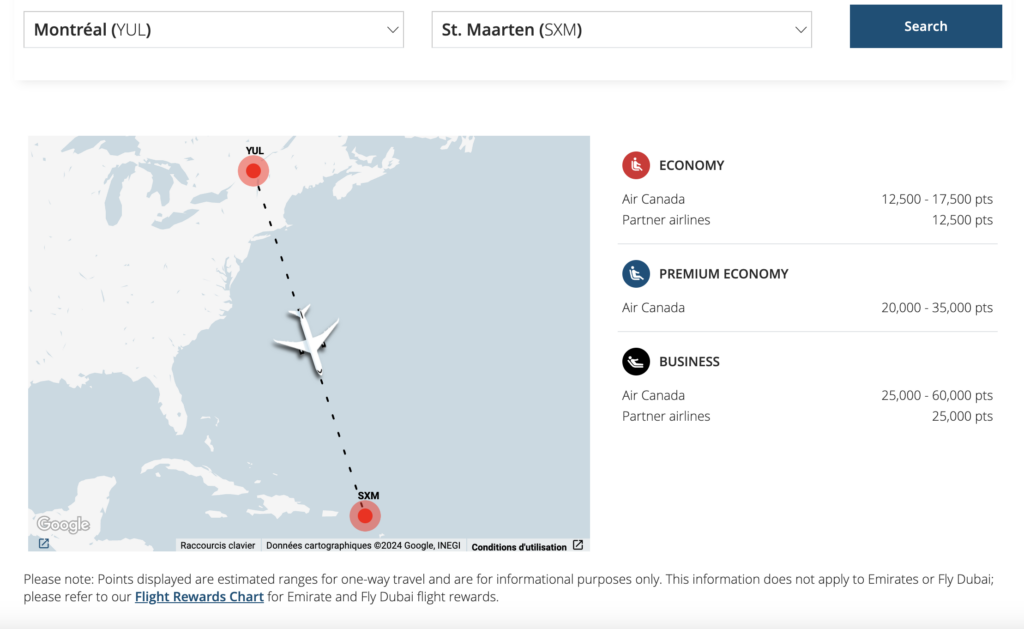
Task: Open the Conditions d'utilisation link
Action: [x=519, y=547]
